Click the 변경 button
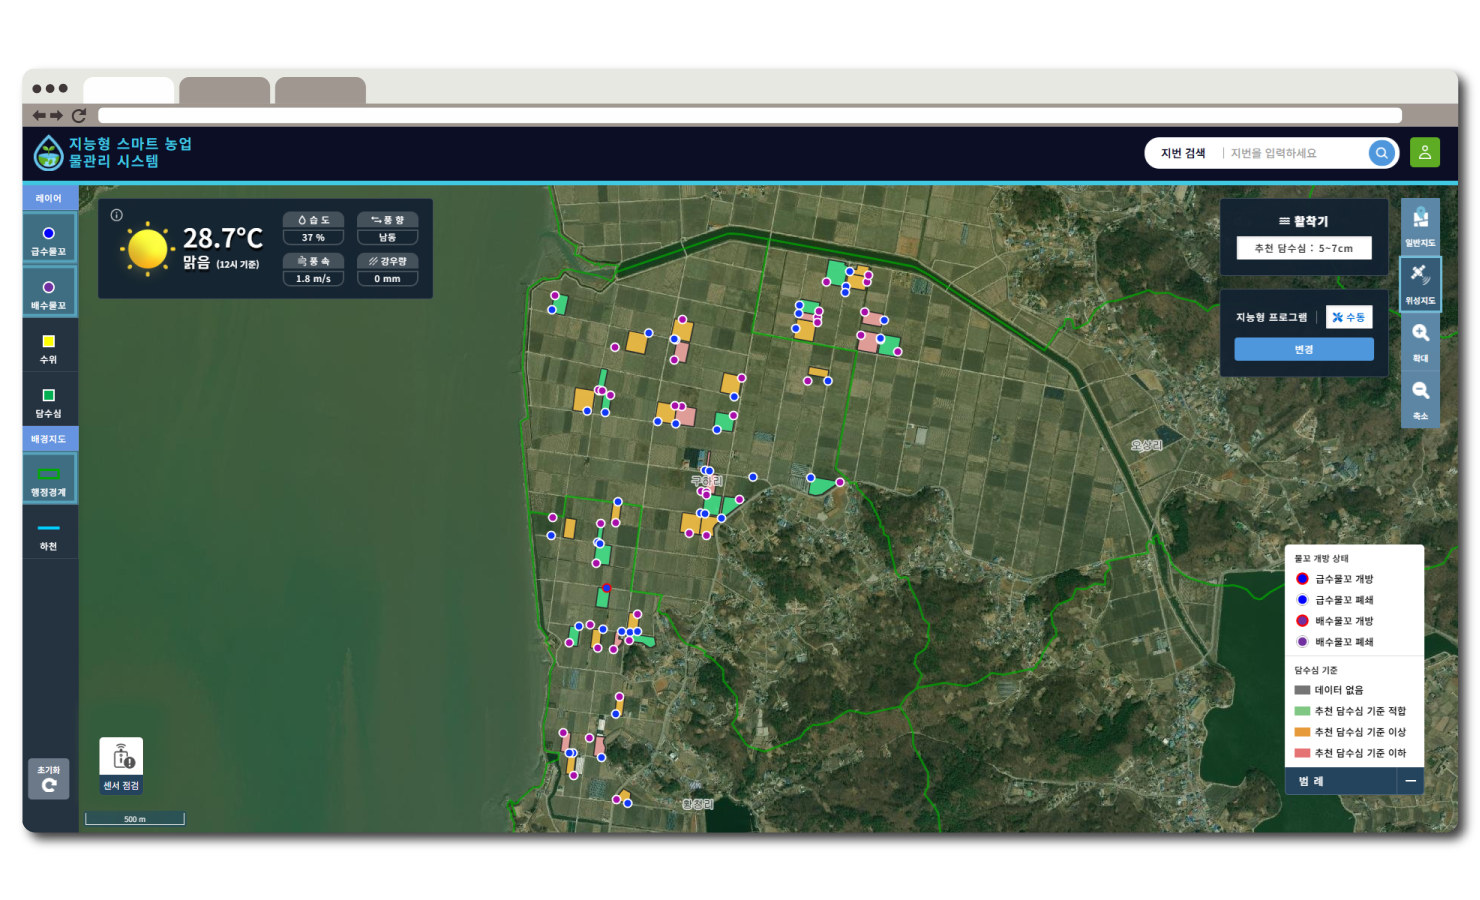 click(1303, 349)
